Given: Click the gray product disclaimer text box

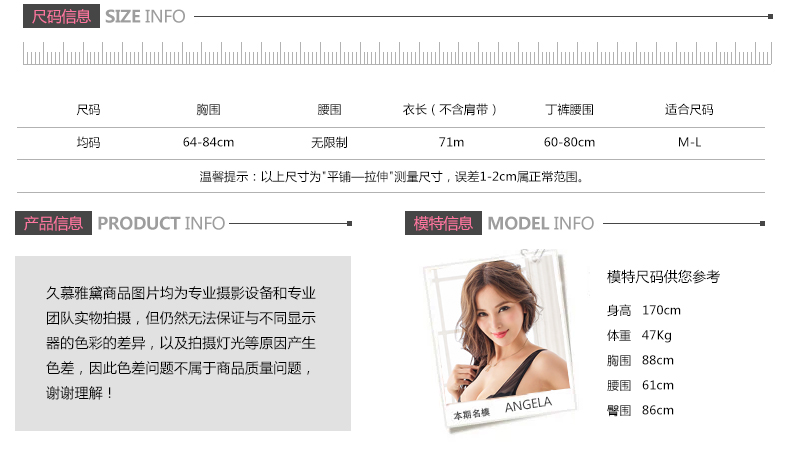Looking at the screenshot, I should (183, 343).
